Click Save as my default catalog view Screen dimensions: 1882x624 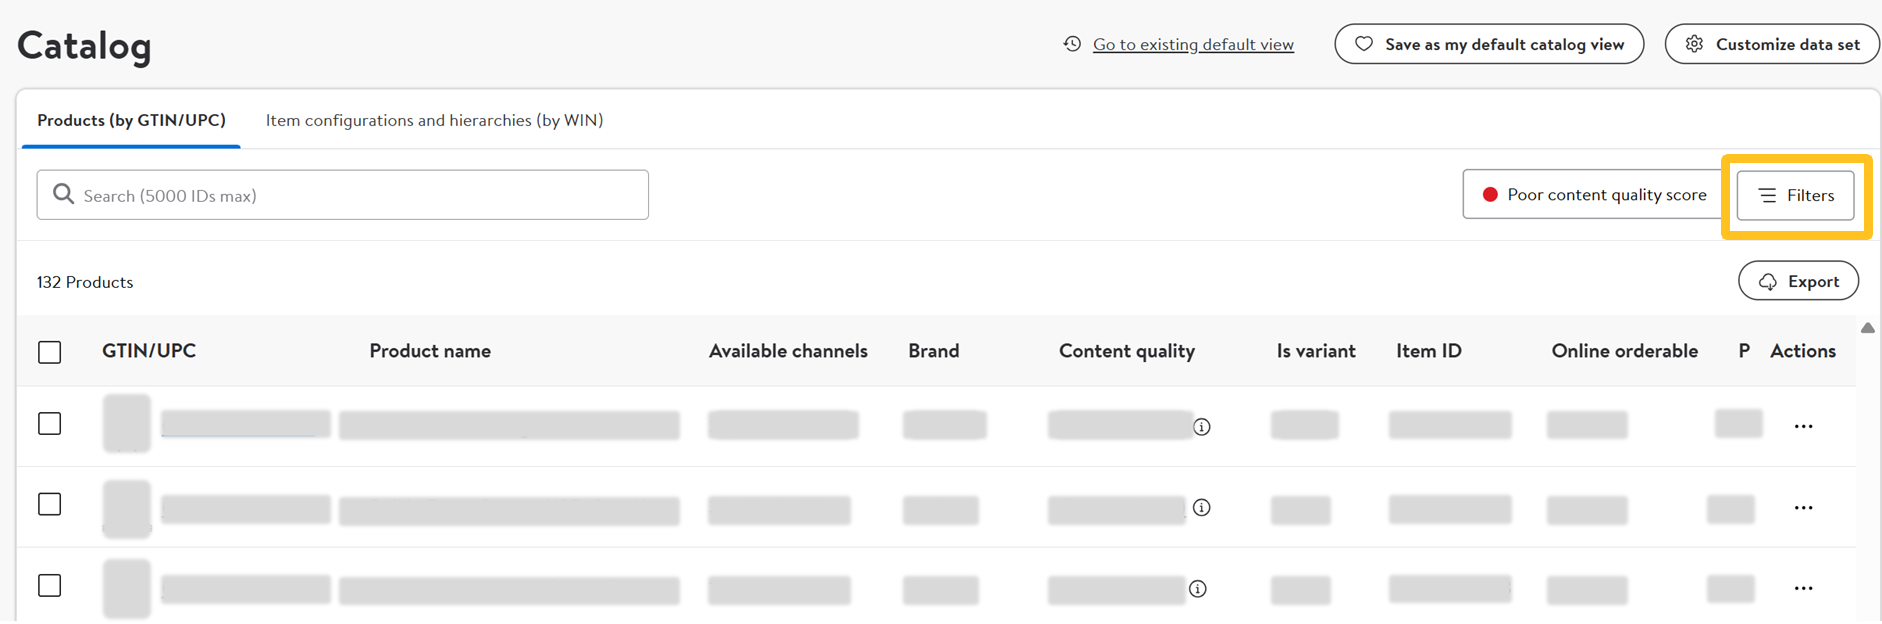click(1489, 44)
